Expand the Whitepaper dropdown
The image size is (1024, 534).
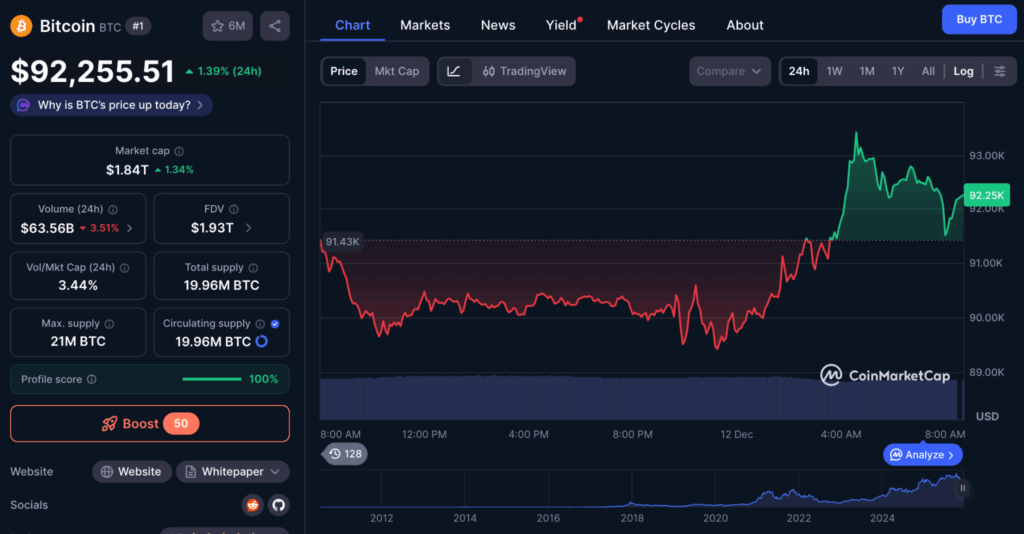(x=233, y=471)
